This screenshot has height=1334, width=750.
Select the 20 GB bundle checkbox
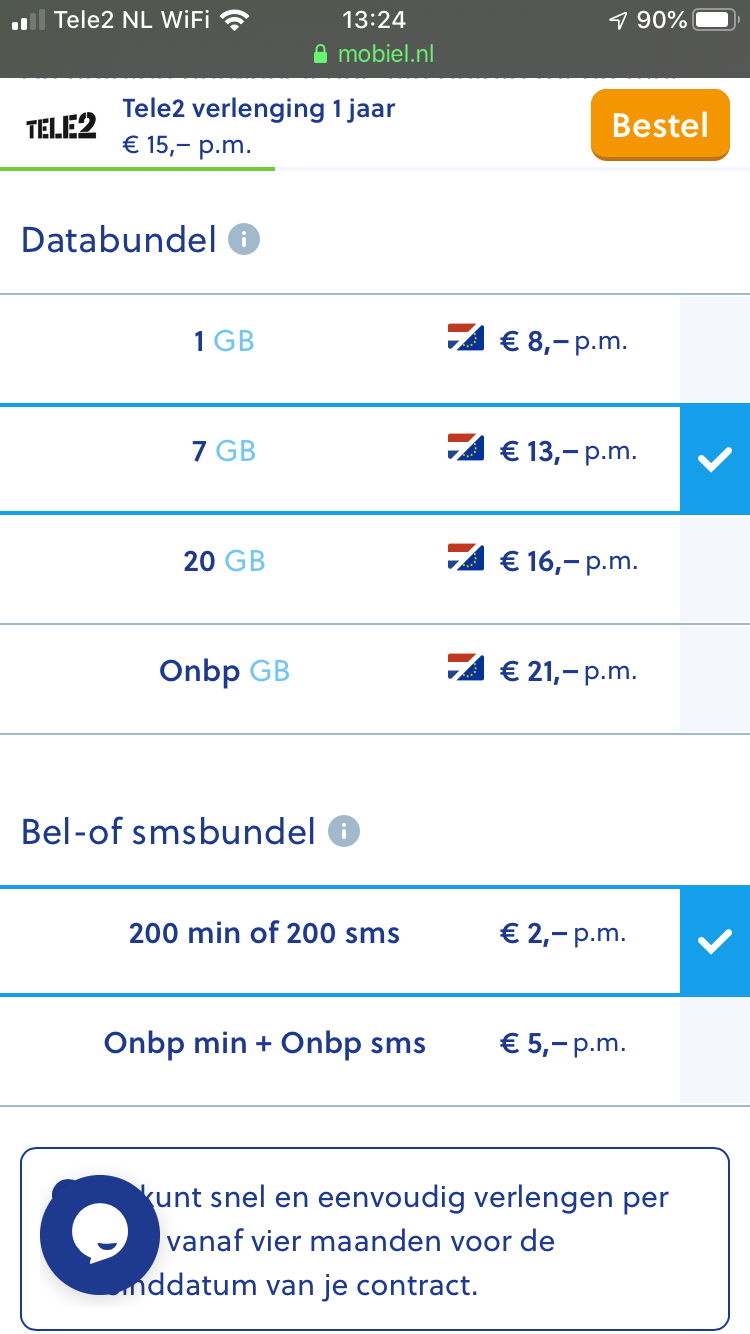coord(715,570)
